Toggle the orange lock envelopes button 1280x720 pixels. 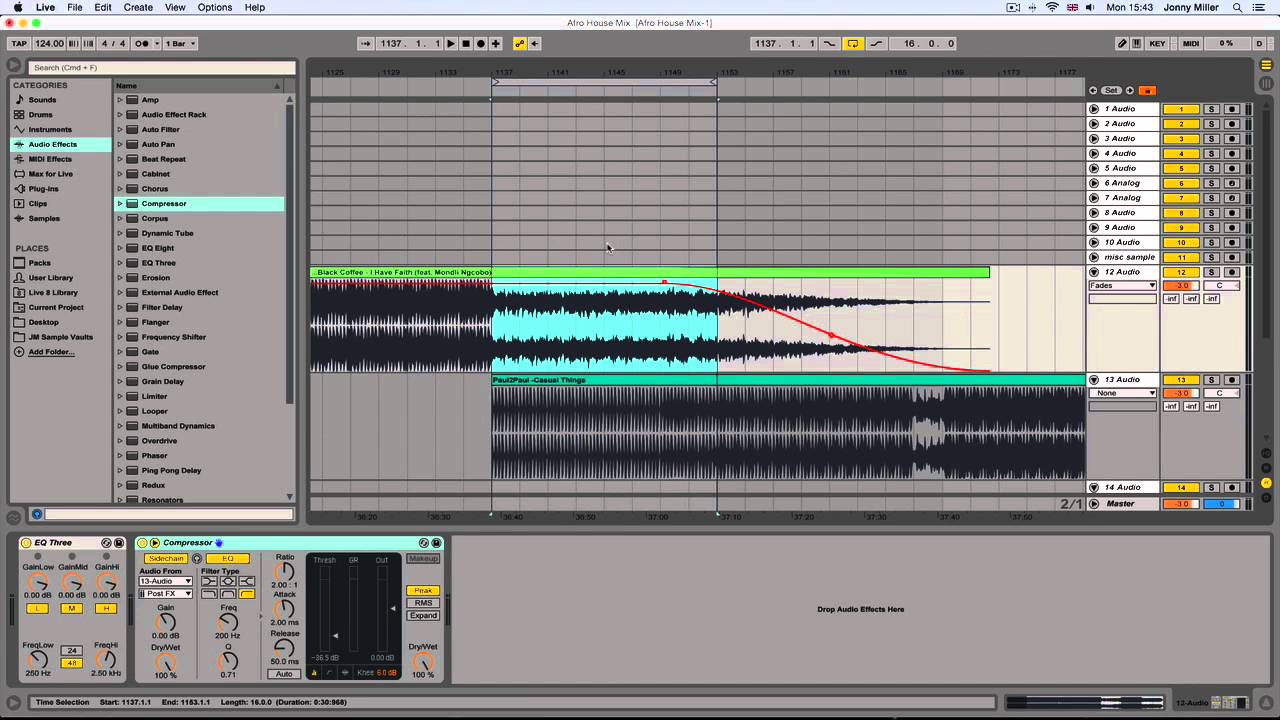pyautogui.click(x=1147, y=90)
